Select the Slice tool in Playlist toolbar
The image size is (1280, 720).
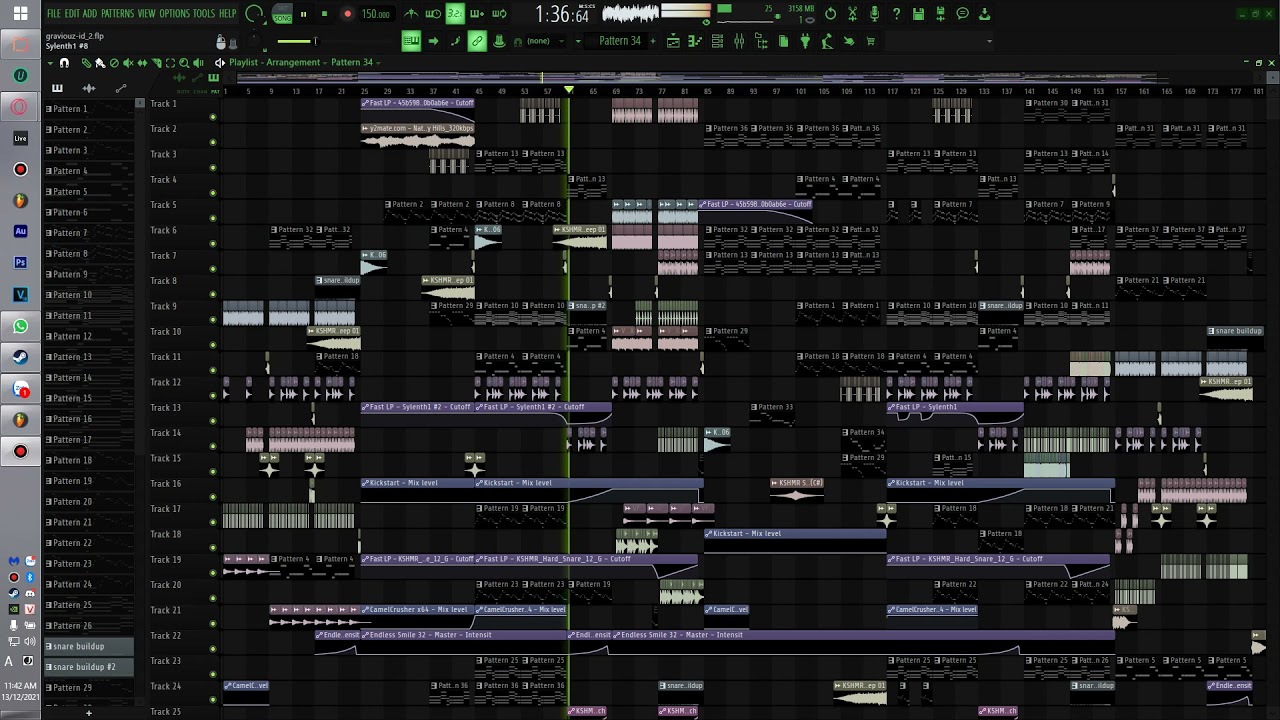point(156,63)
